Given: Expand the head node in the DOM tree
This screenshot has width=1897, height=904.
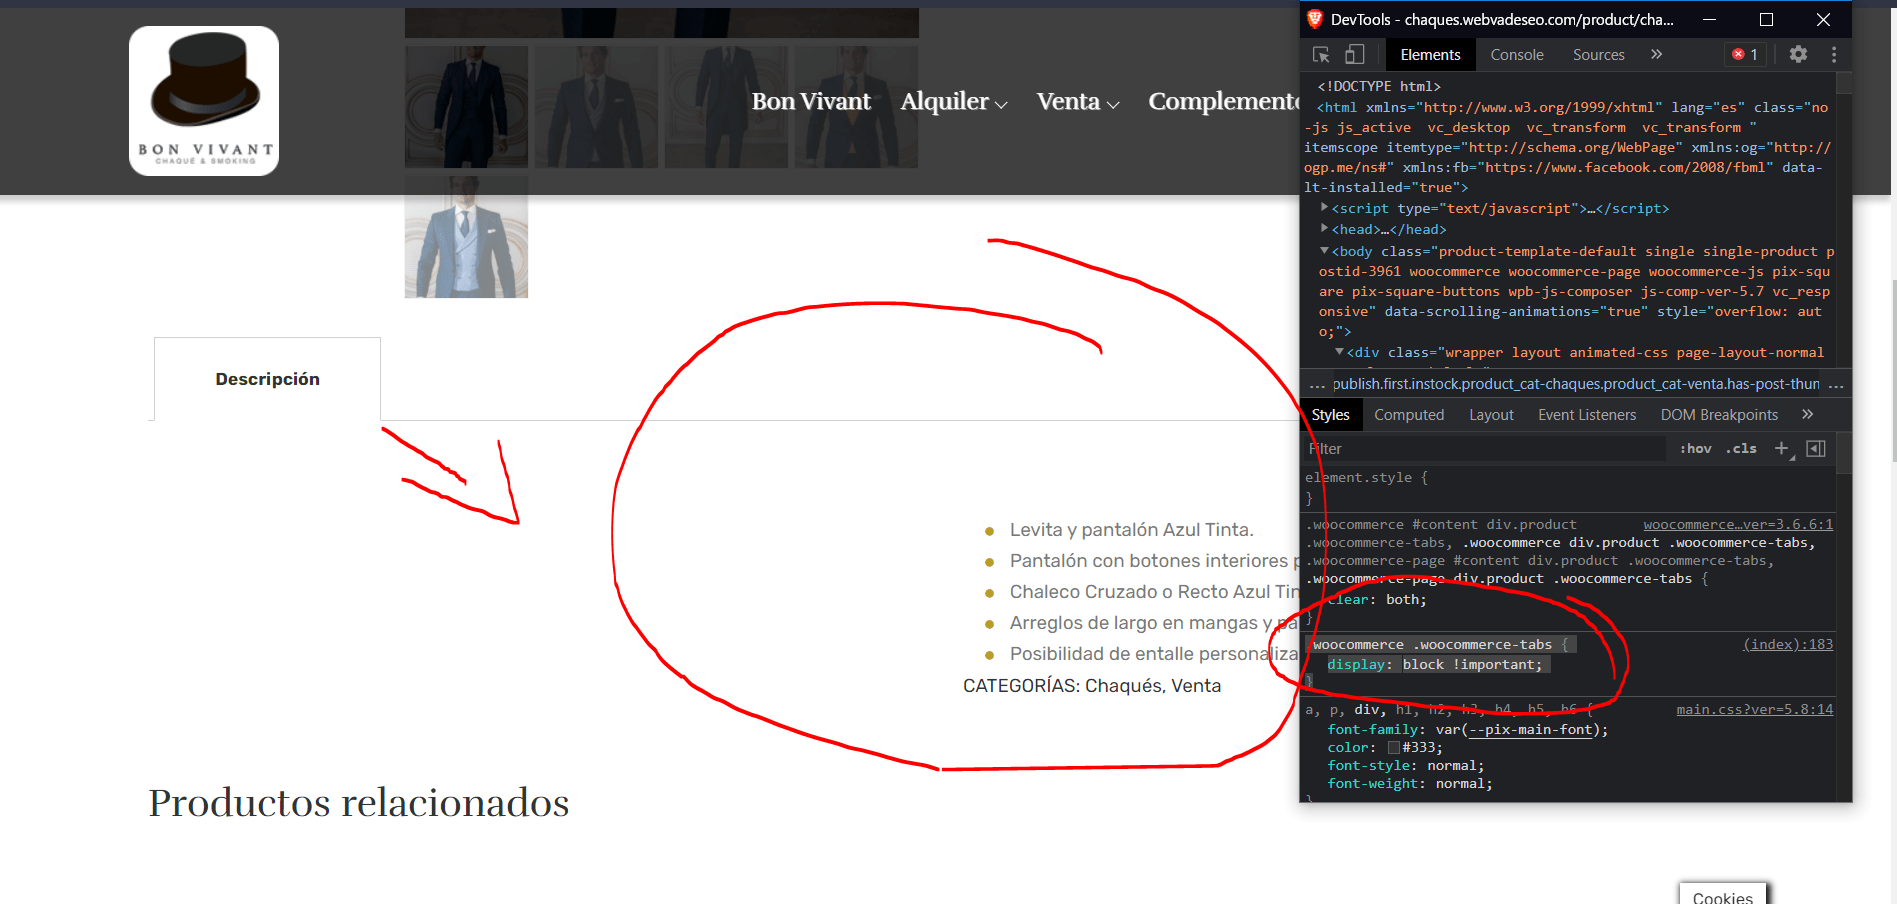Looking at the screenshot, I should 1325,229.
